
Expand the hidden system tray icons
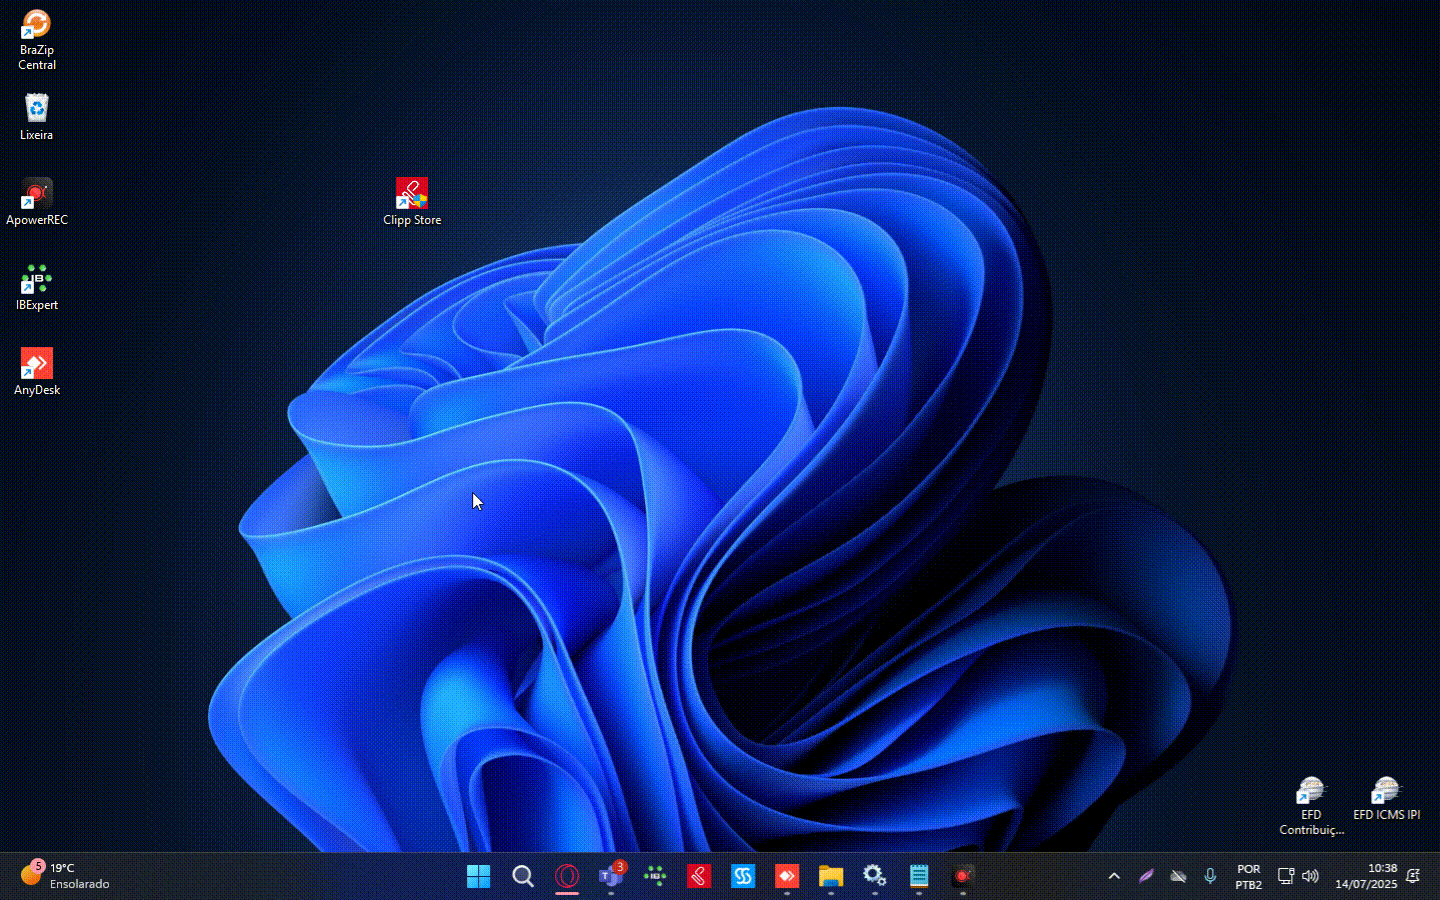click(1114, 877)
